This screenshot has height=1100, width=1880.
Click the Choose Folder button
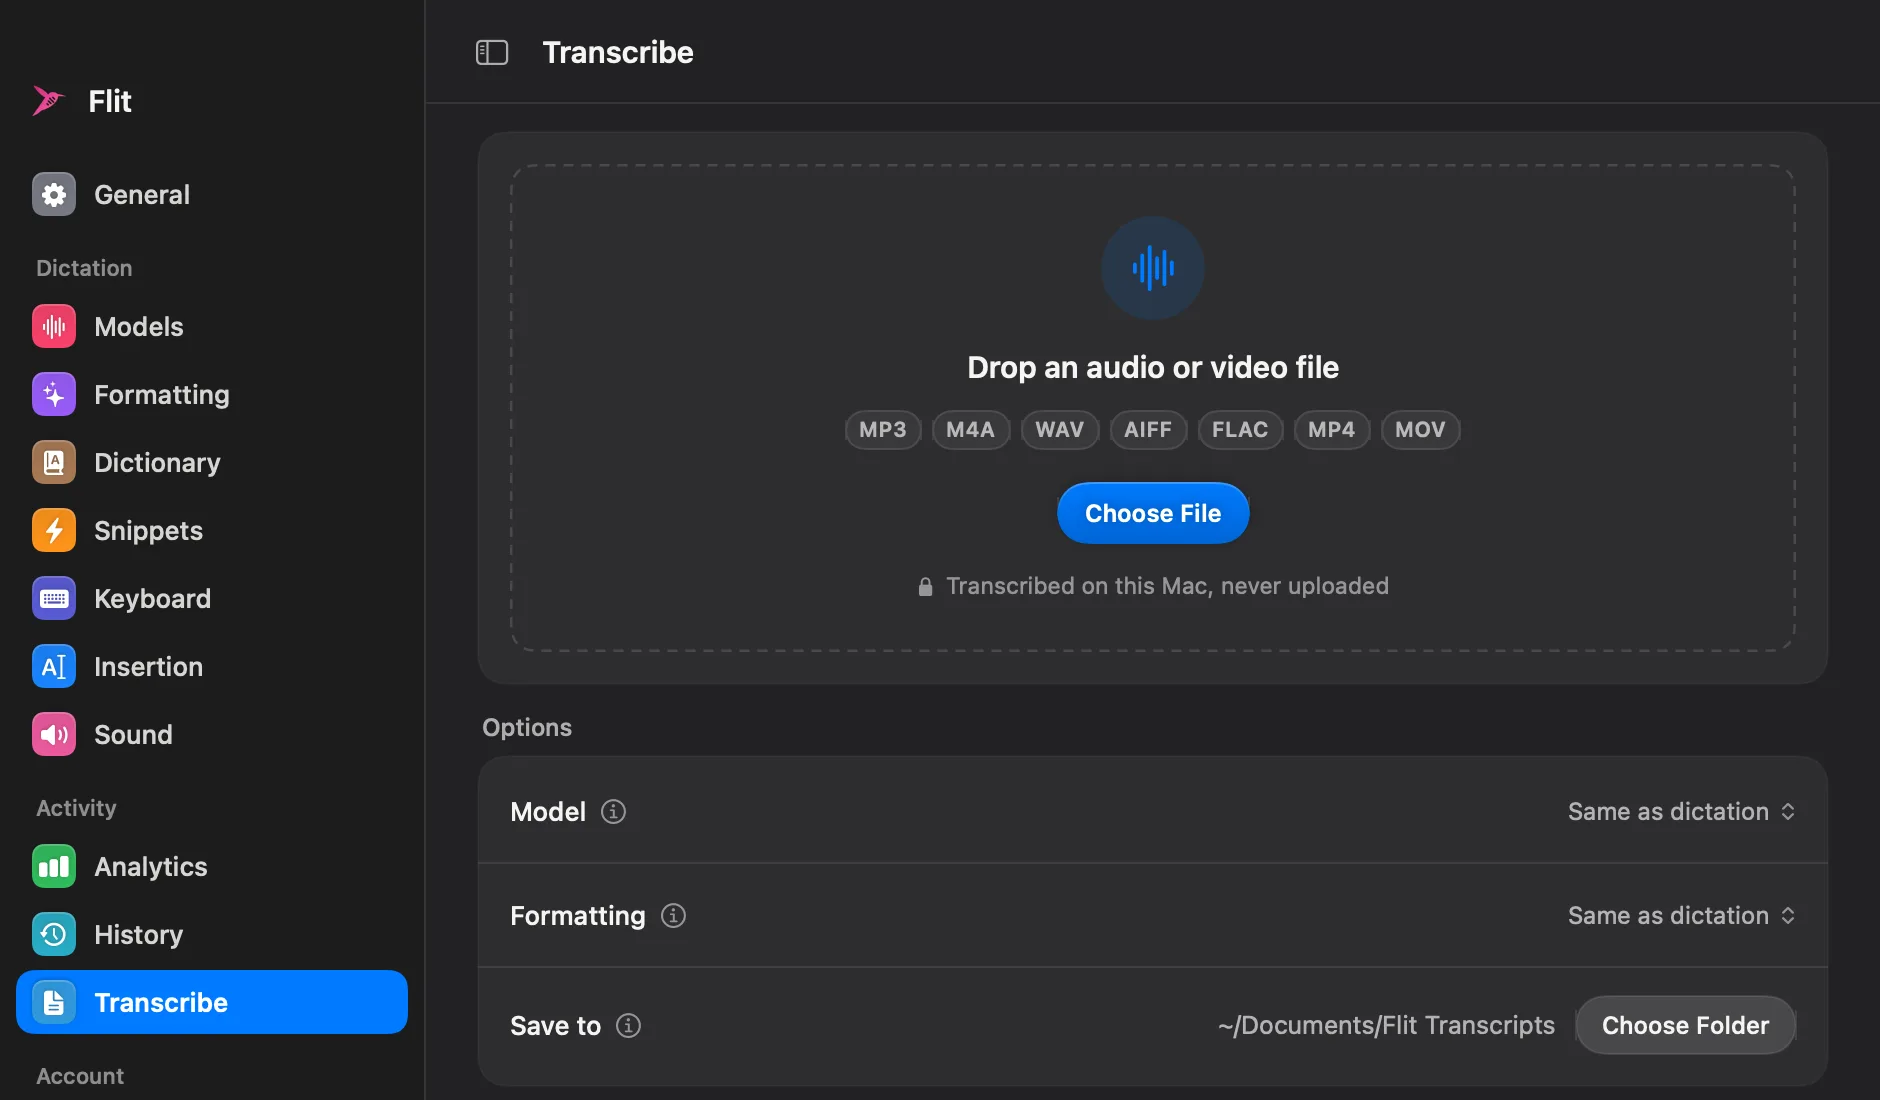(x=1685, y=1025)
